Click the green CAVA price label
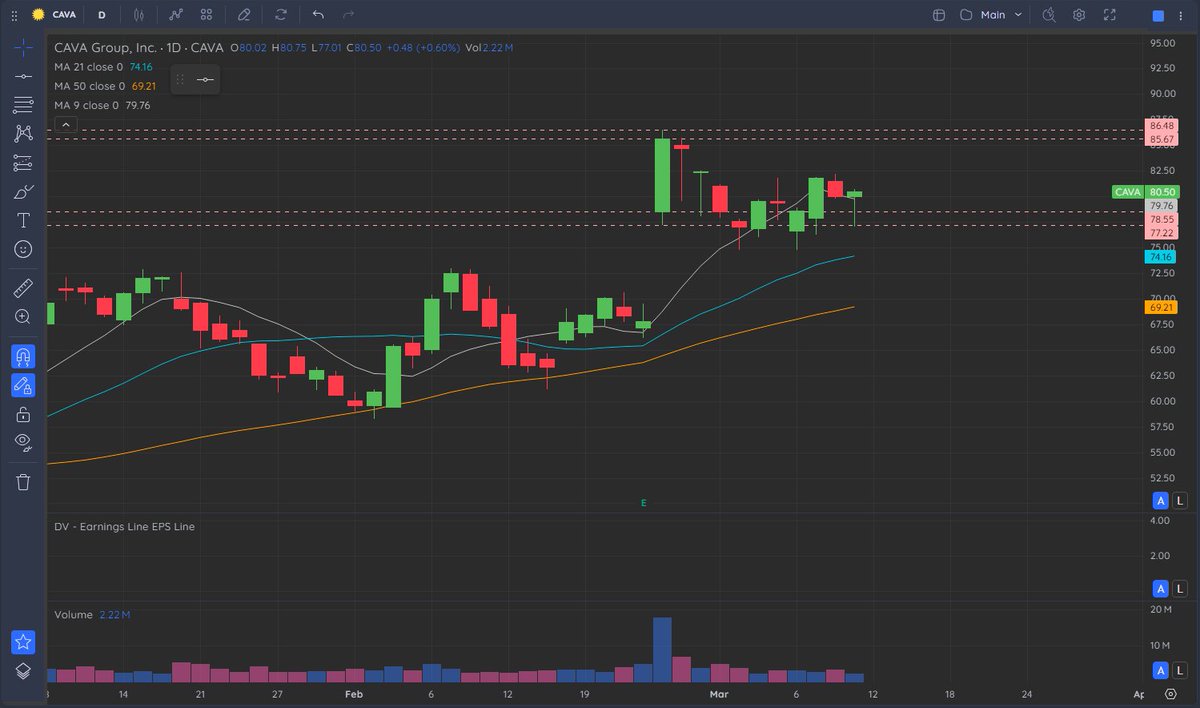This screenshot has width=1200, height=708. click(1145, 192)
